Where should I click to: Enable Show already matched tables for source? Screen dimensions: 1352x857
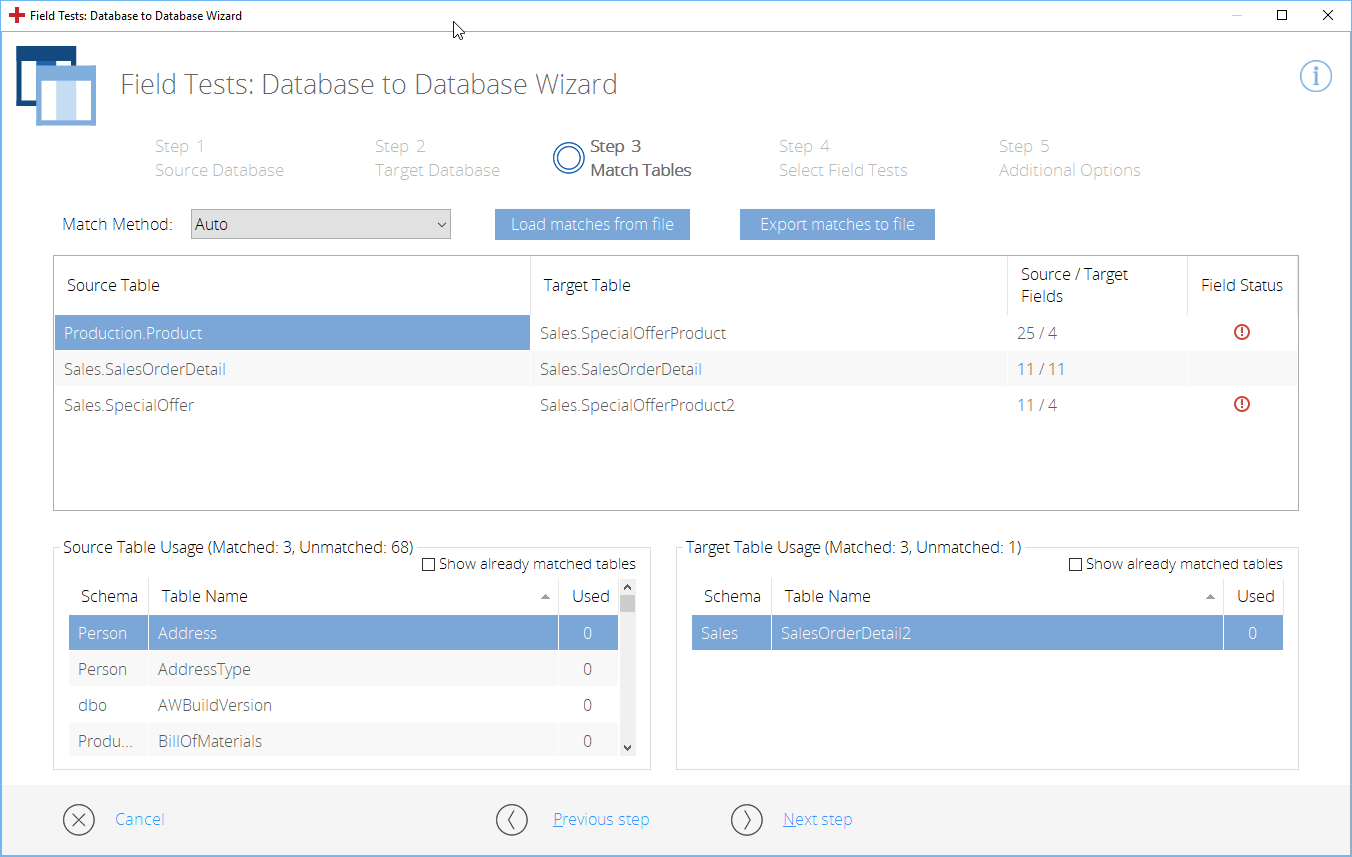point(429,565)
